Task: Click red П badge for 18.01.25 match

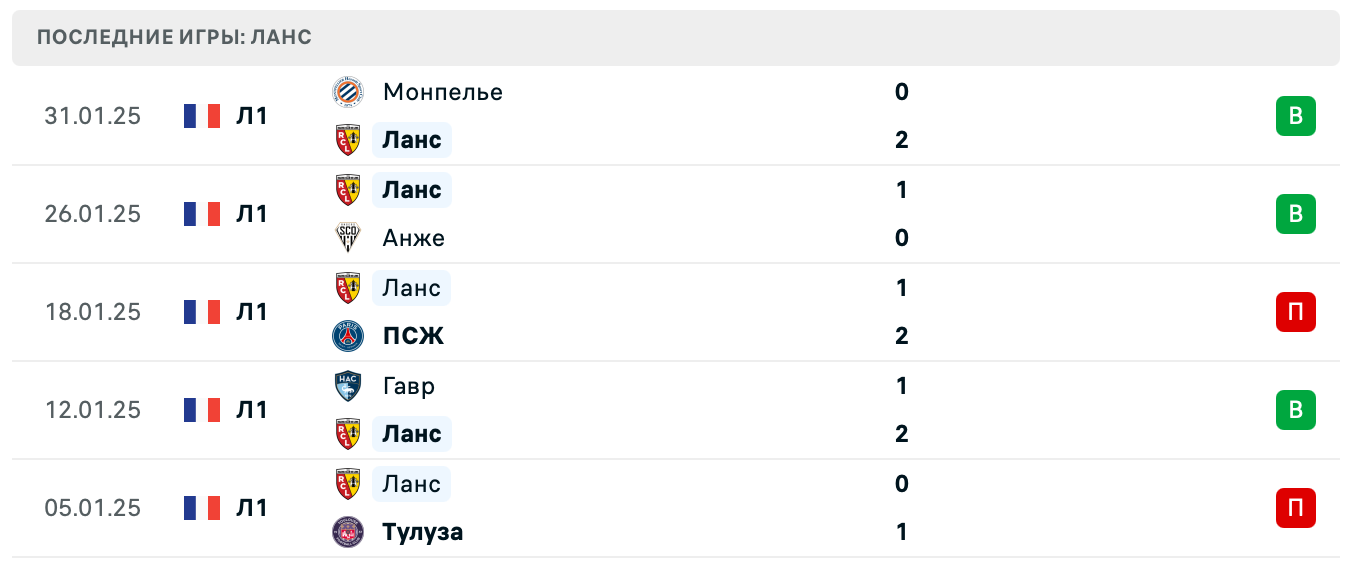Action: point(1295,312)
